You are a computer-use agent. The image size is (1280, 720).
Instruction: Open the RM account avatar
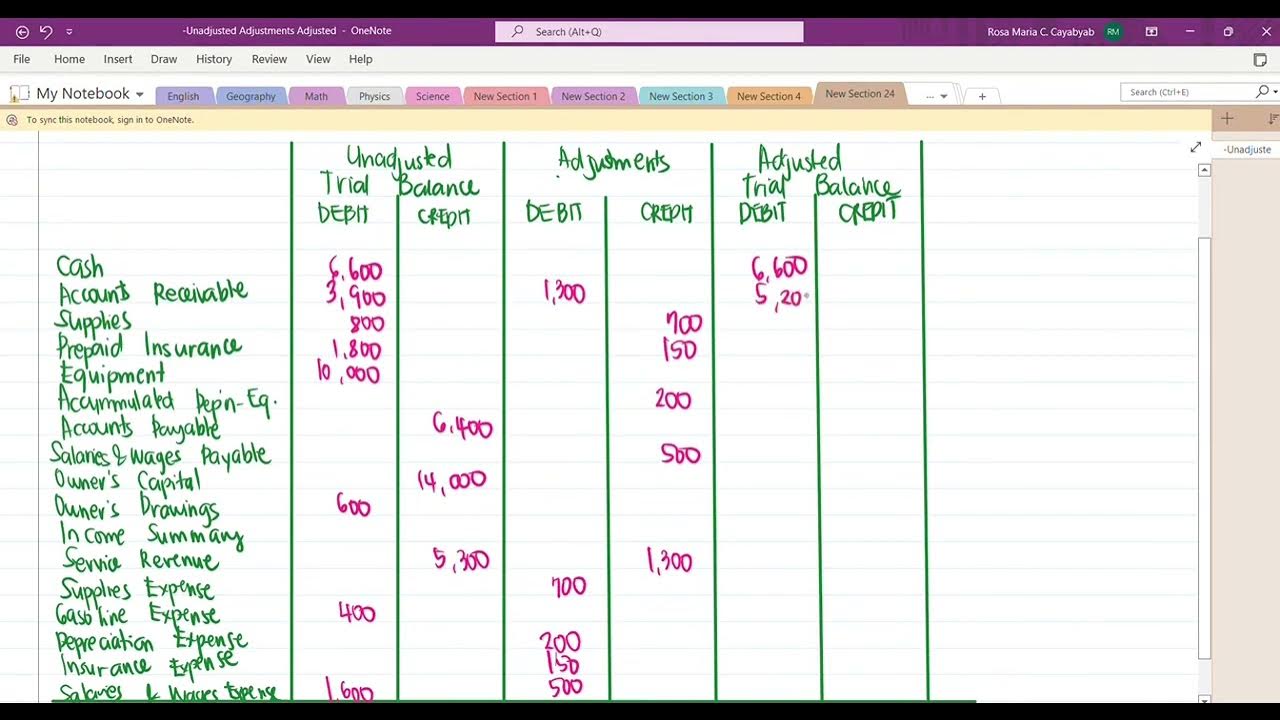point(1113,32)
